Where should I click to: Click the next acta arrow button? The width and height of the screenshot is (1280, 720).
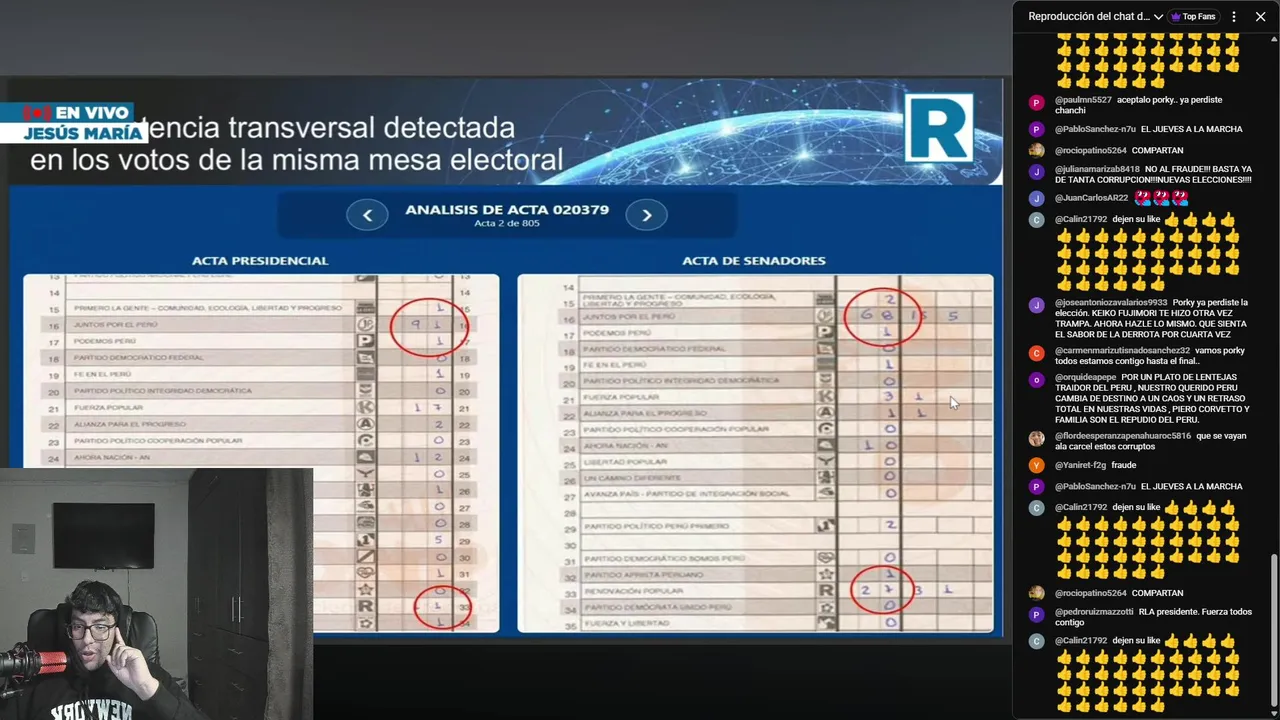pos(646,214)
